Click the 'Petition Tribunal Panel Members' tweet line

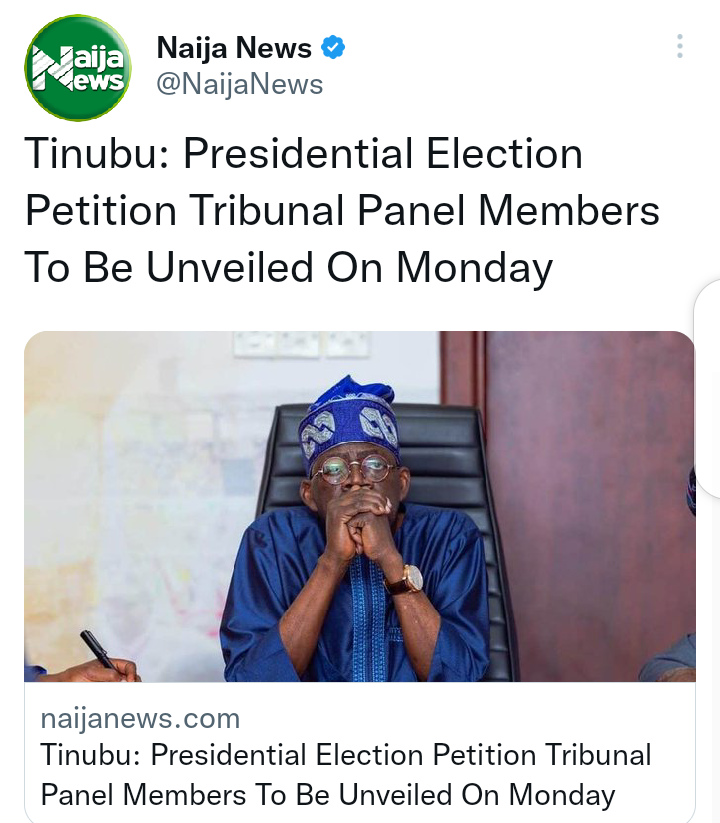tap(342, 210)
